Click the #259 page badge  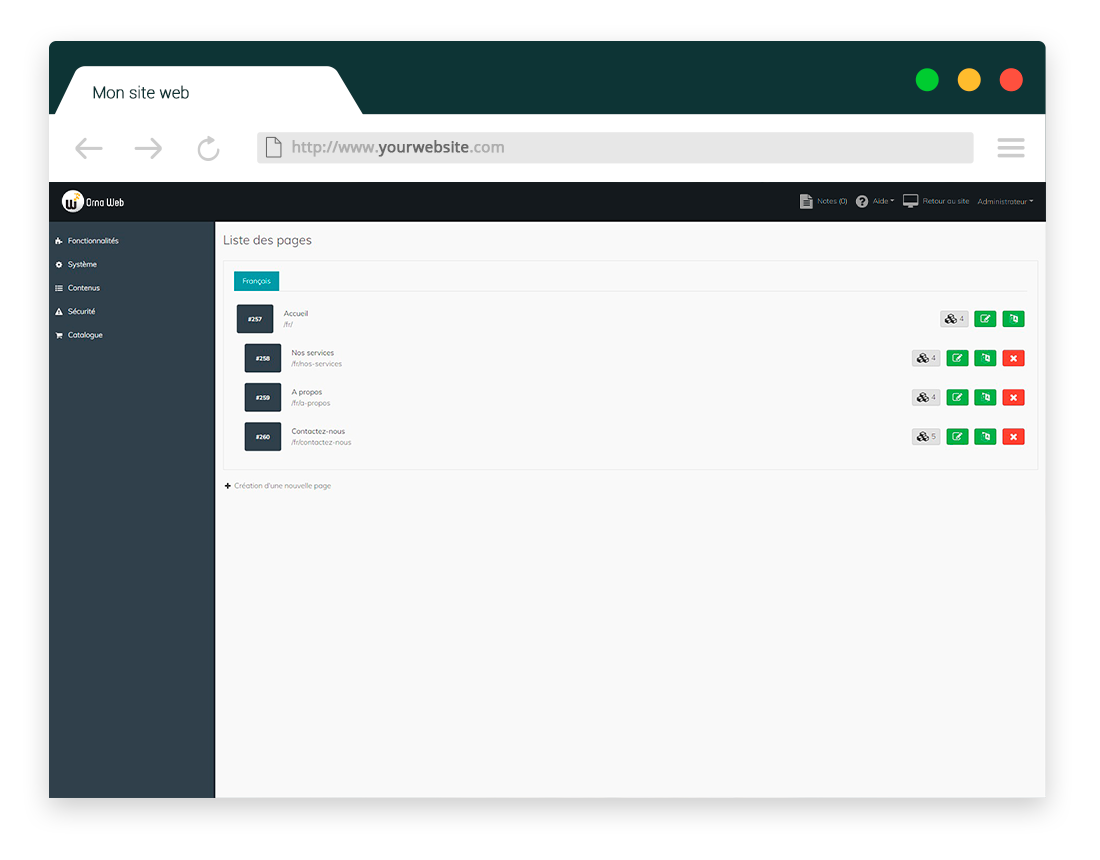click(x=262, y=397)
